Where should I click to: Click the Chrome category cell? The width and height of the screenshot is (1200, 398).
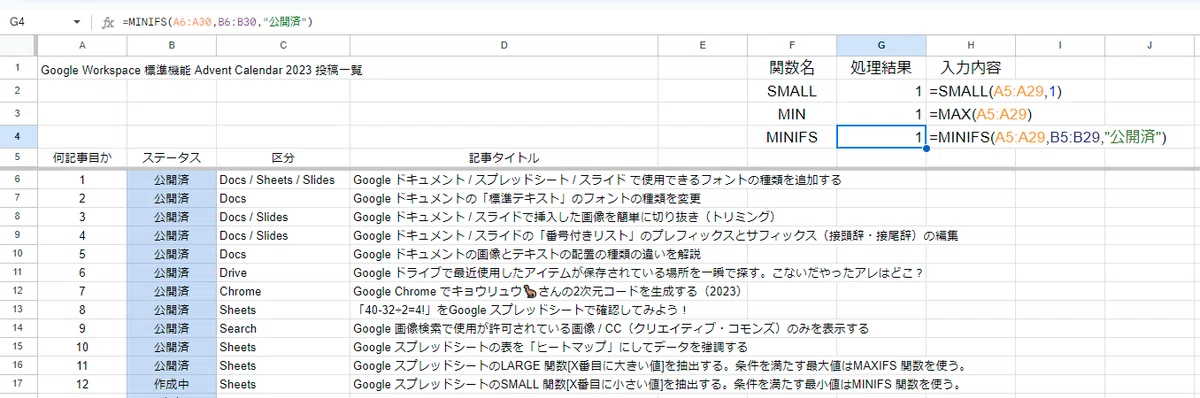click(282, 290)
